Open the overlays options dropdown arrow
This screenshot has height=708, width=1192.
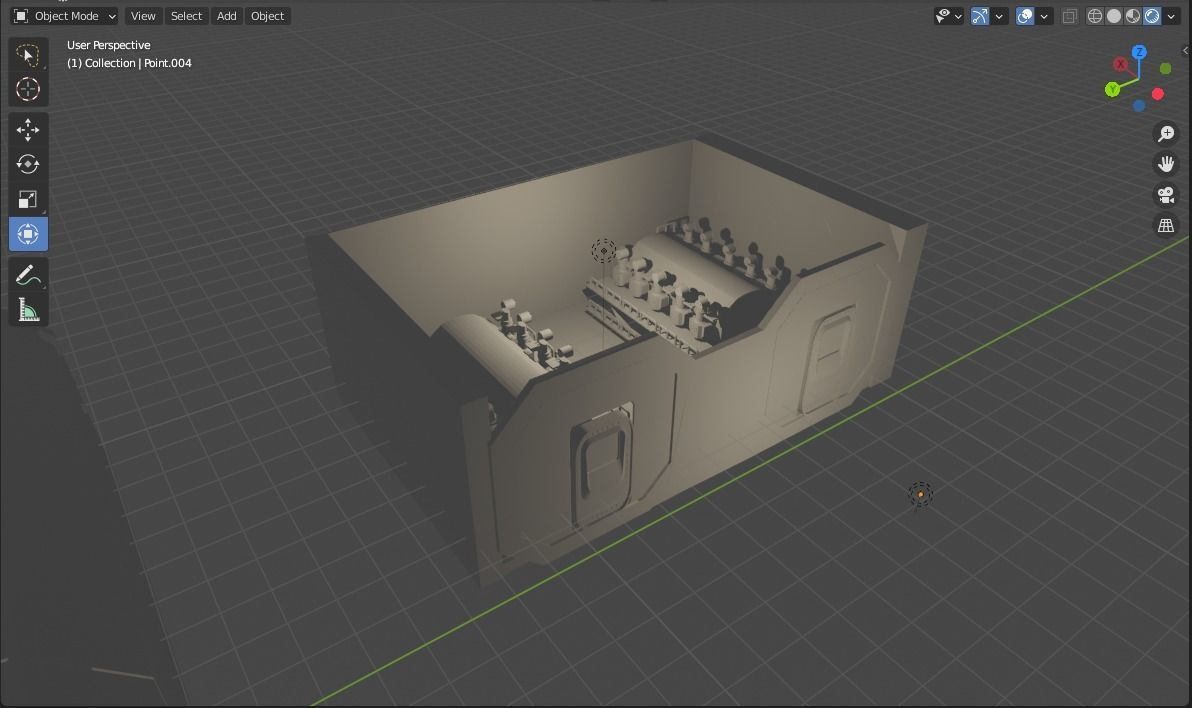click(1044, 16)
